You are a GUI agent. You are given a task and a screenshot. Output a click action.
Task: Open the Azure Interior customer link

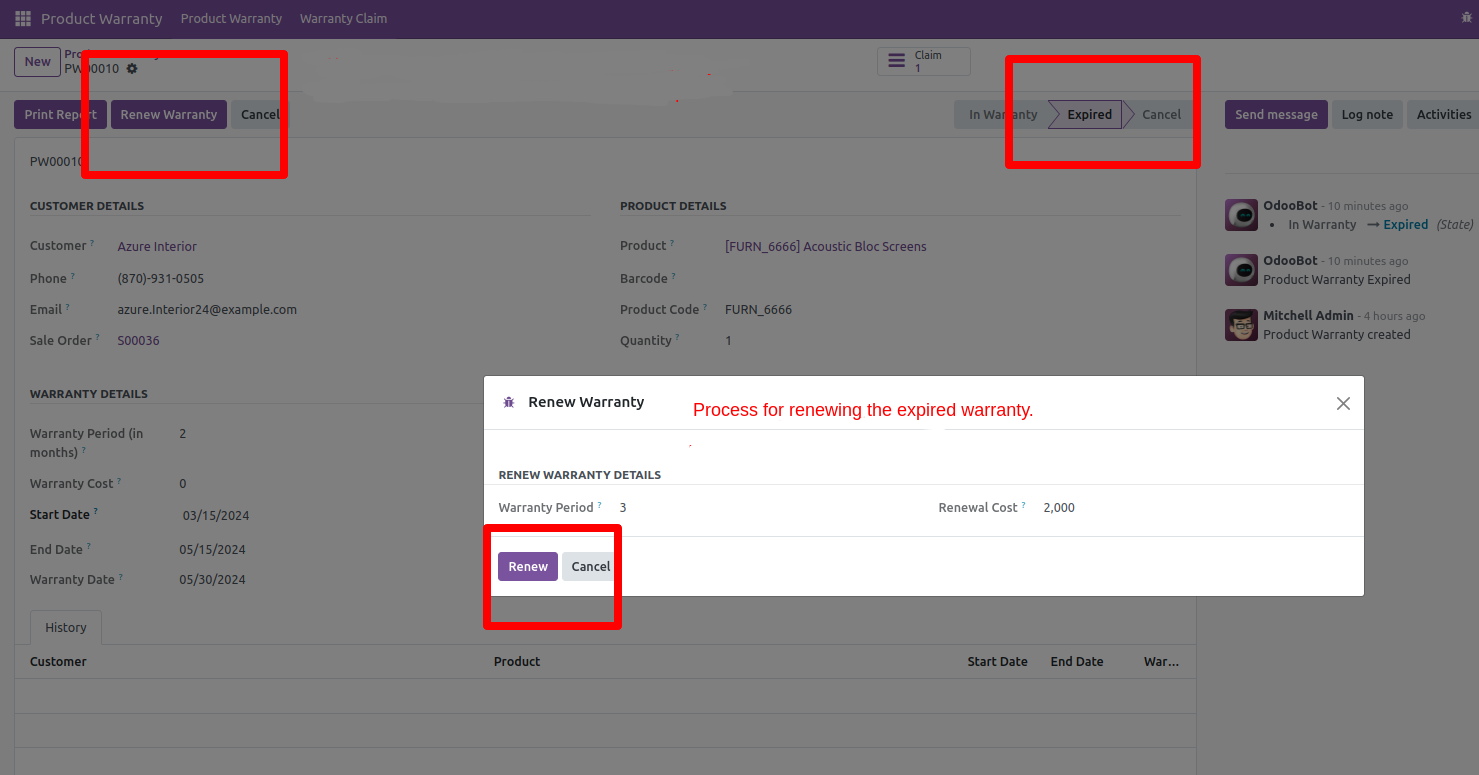pos(157,246)
